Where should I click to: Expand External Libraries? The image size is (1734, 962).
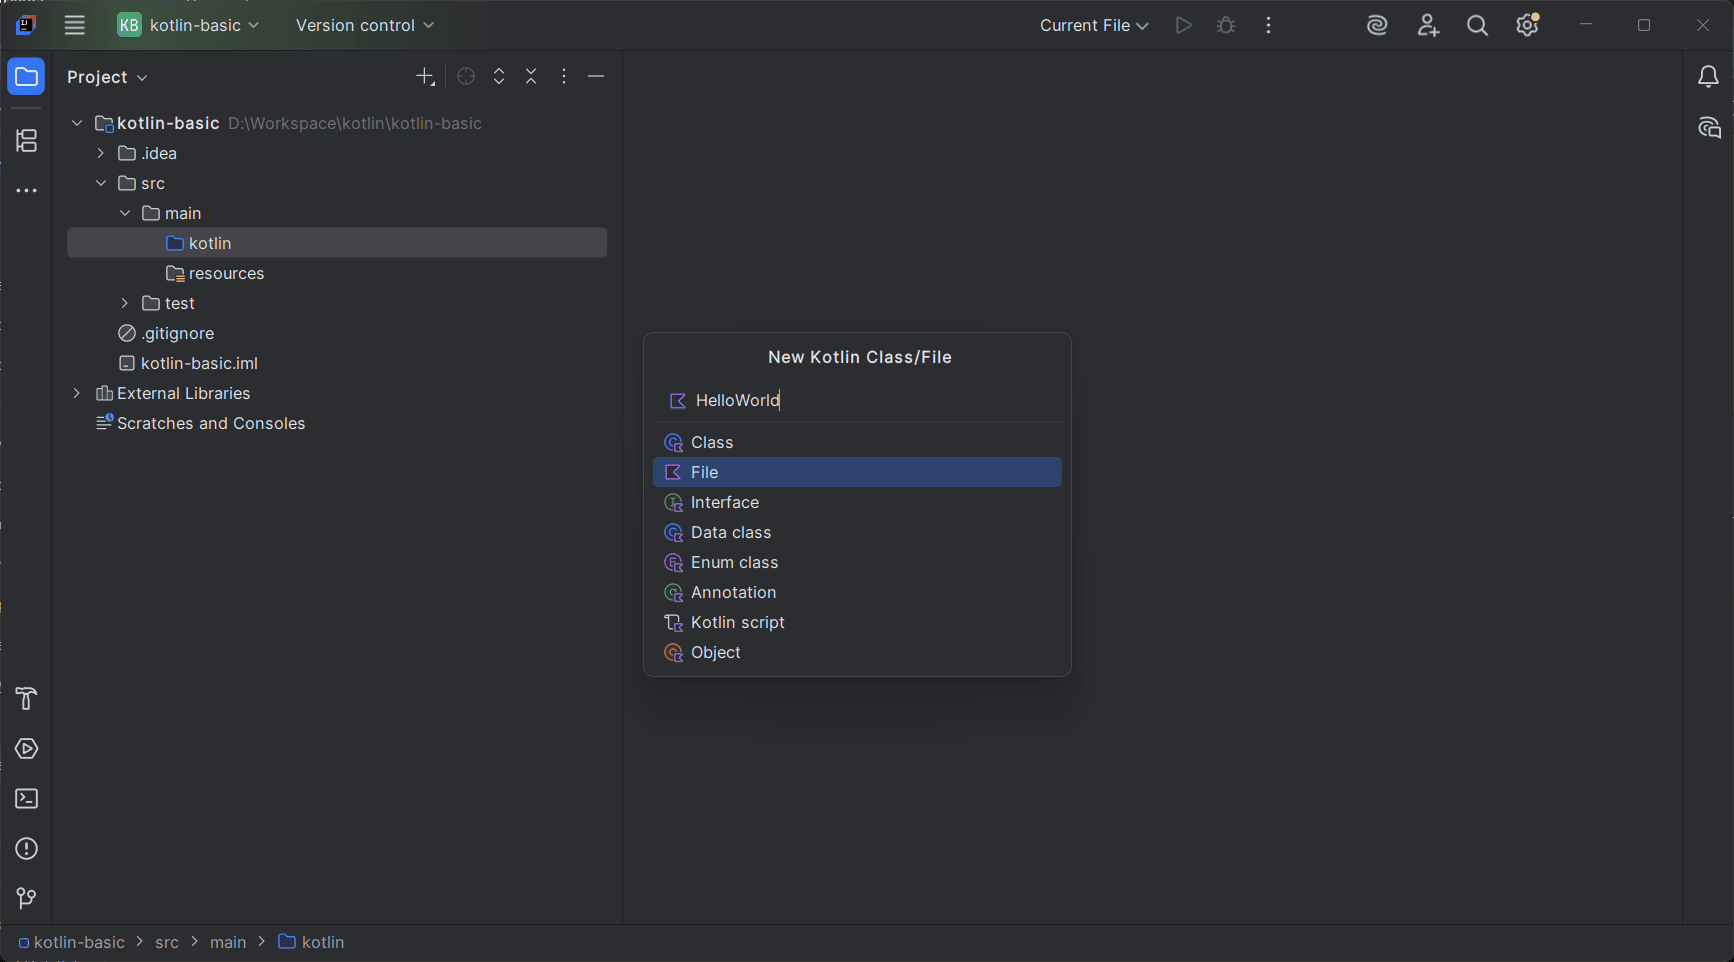(76, 393)
